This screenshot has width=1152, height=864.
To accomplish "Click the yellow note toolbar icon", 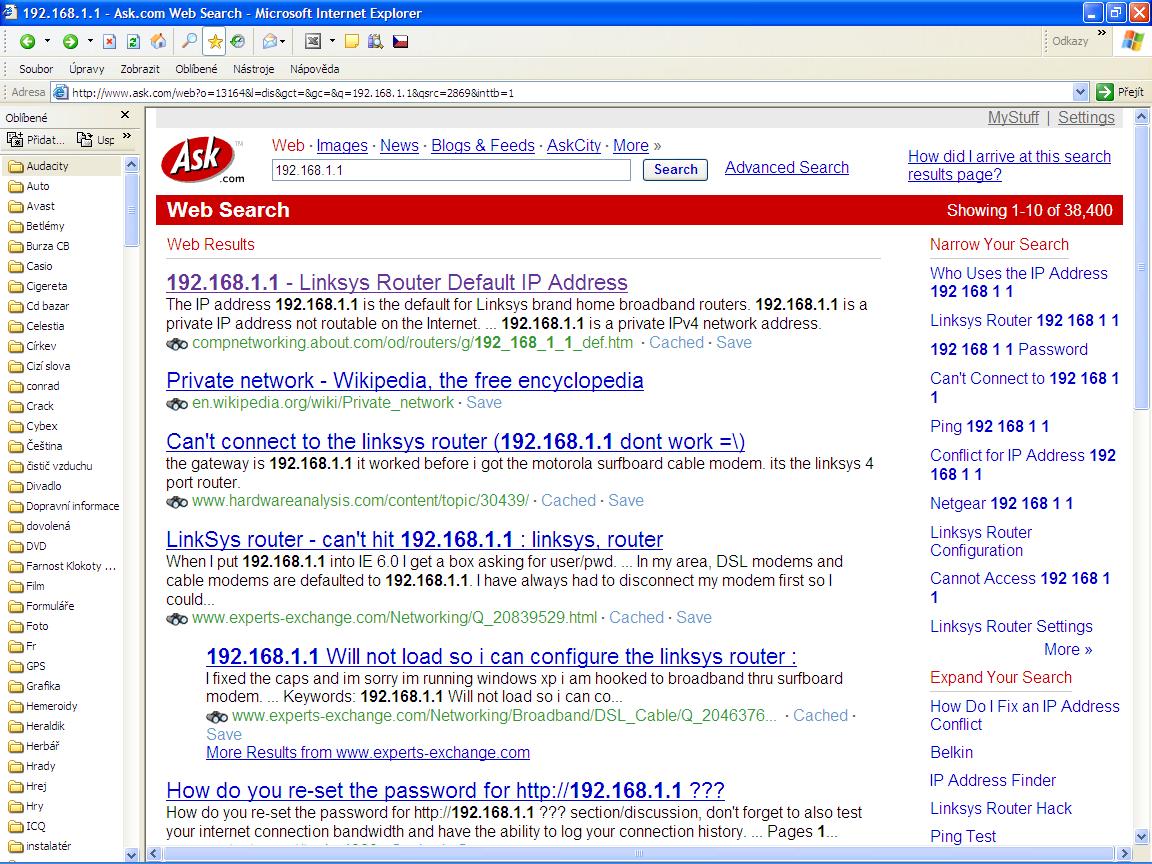I will pos(352,41).
